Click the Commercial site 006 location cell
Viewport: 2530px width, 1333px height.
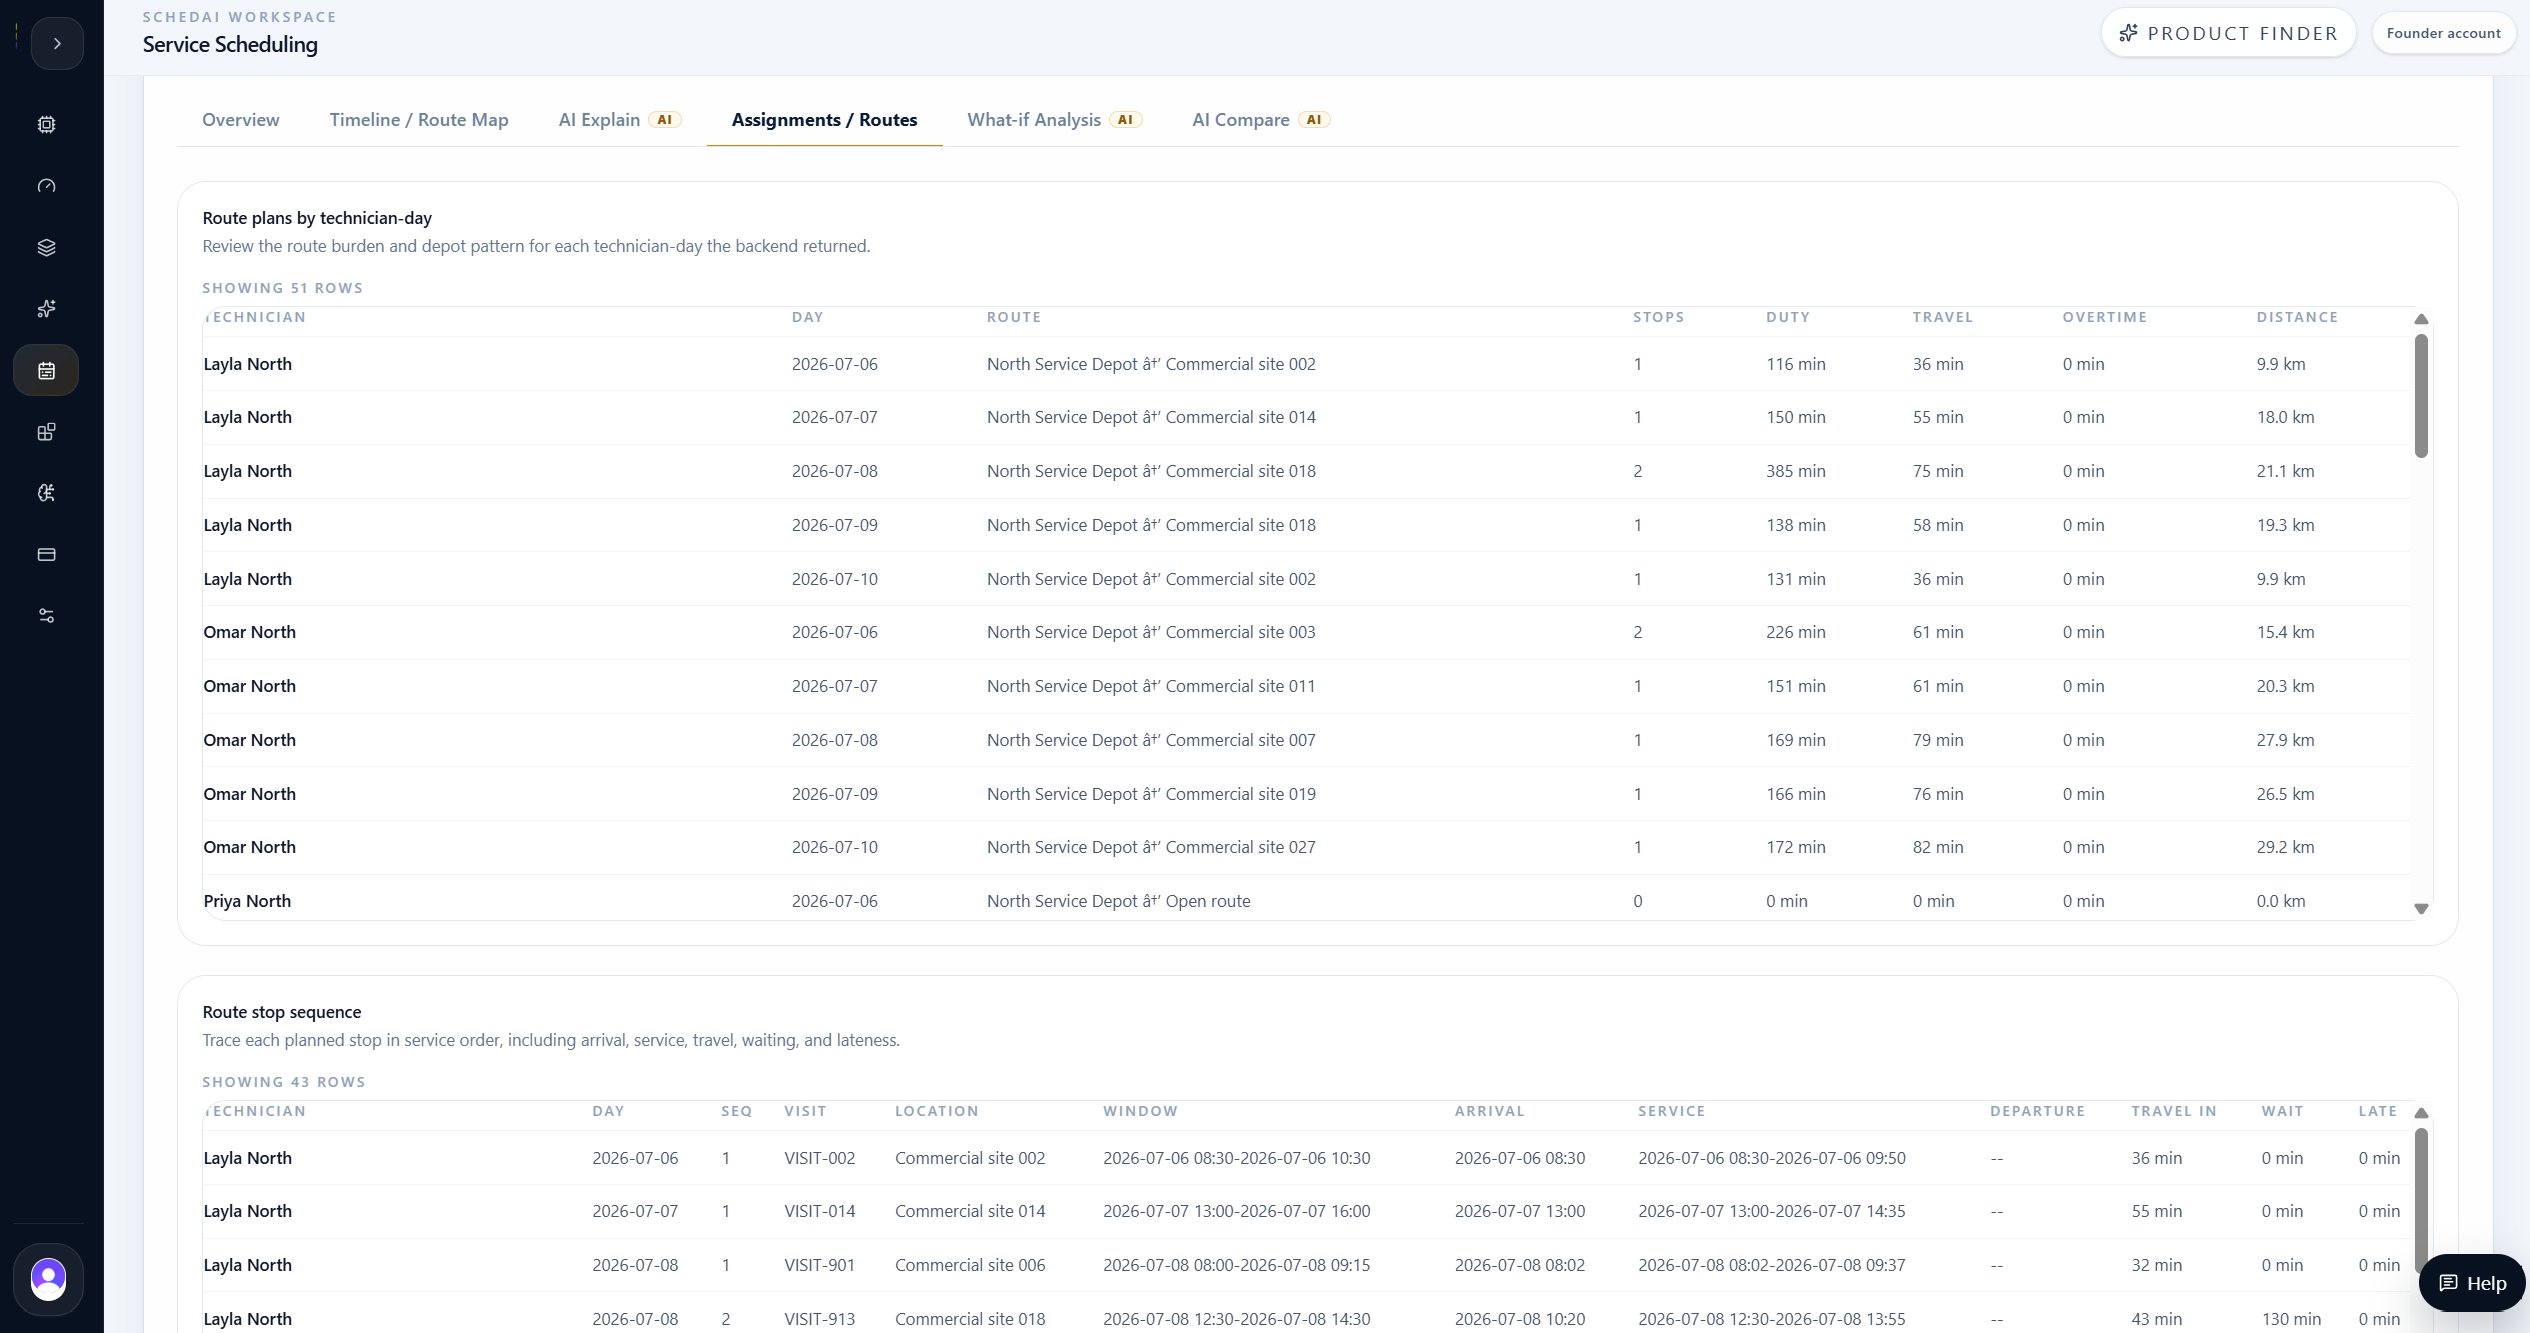tap(969, 1265)
